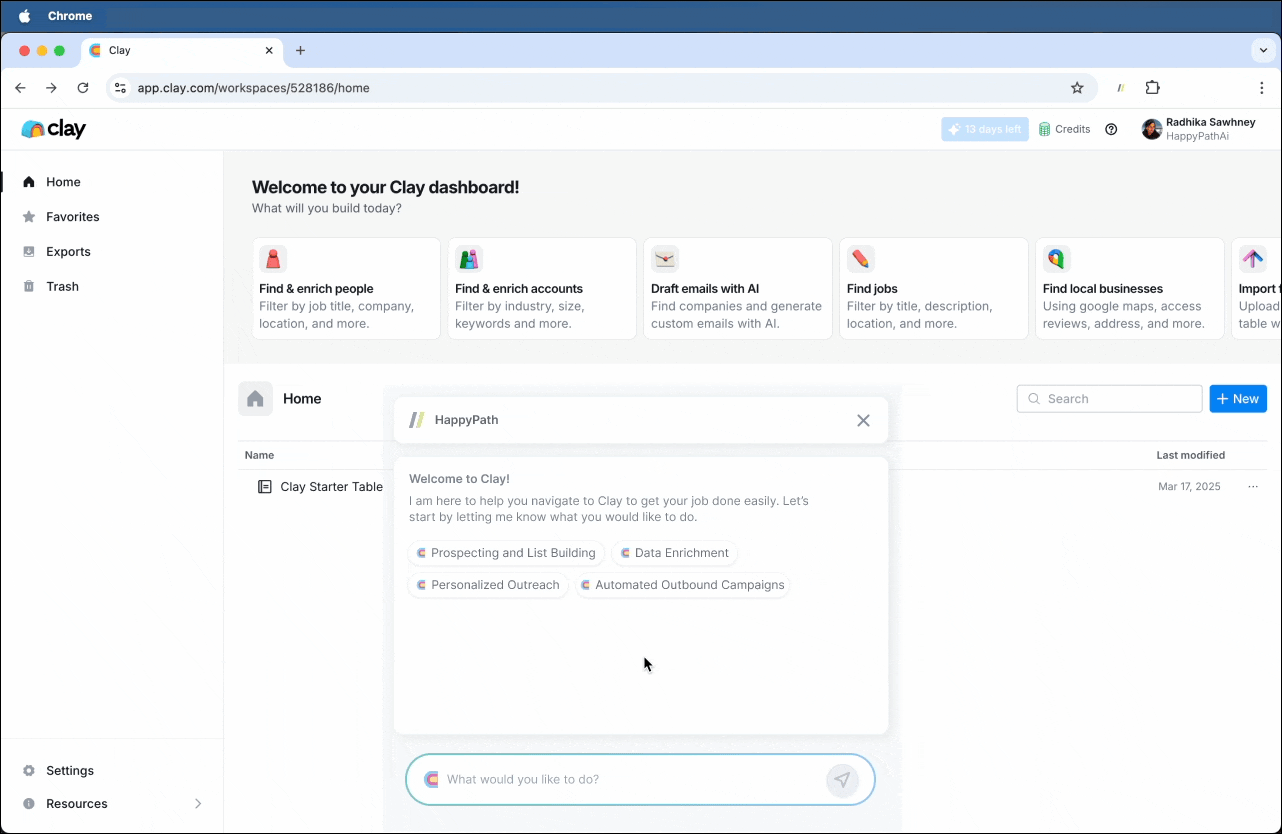
Task: Focus the Search tables field
Action: pos(1110,399)
